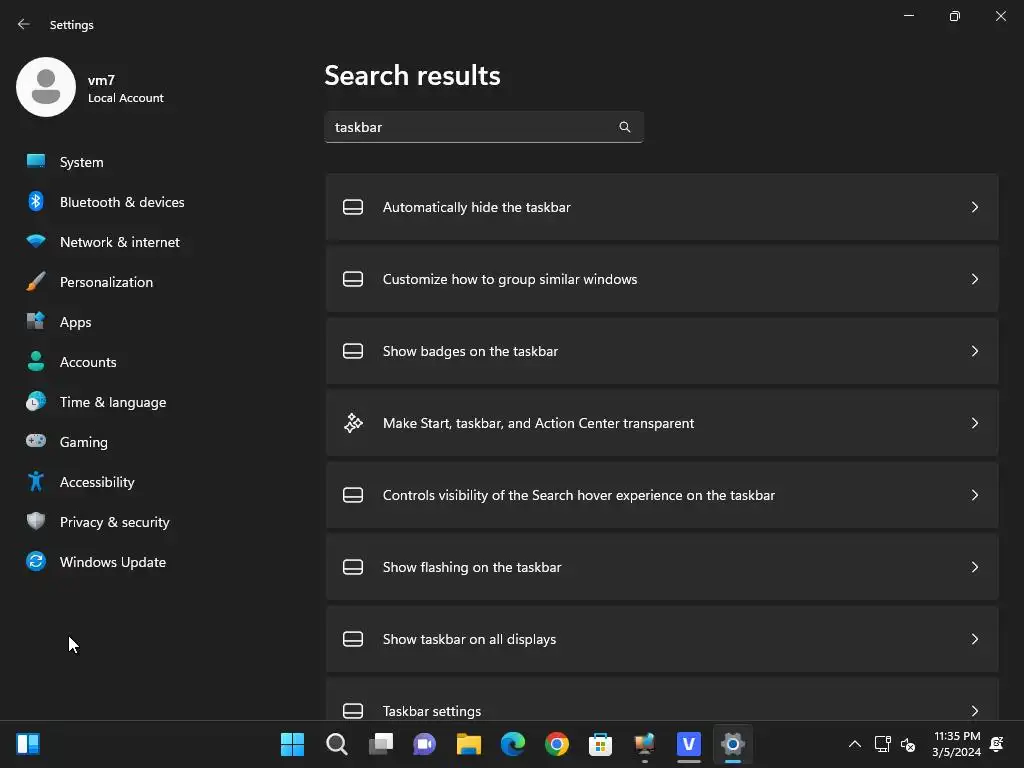
Task: Show hidden icons in system tray
Action: [854, 744]
